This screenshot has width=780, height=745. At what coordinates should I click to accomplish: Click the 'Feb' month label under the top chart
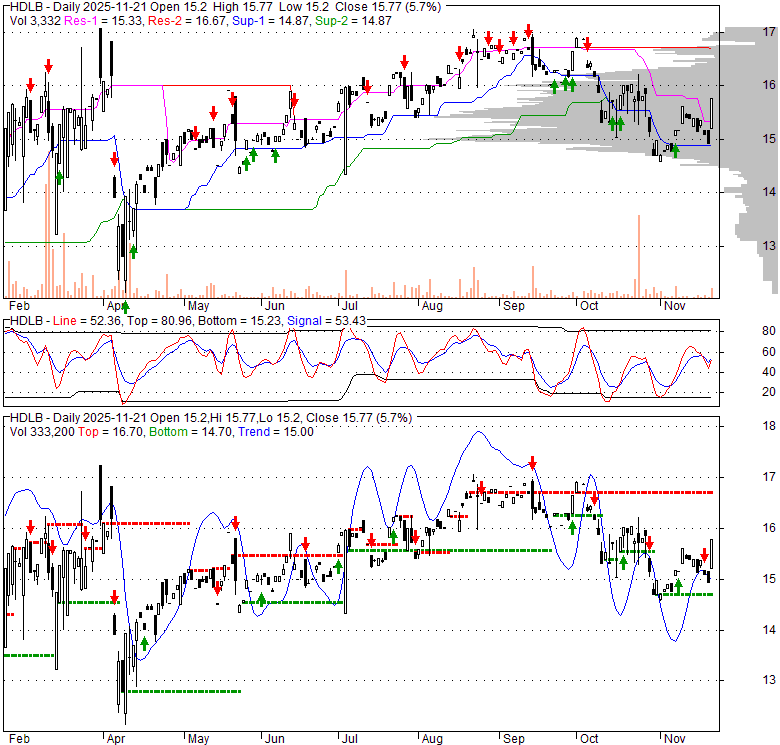coord(19,306)
